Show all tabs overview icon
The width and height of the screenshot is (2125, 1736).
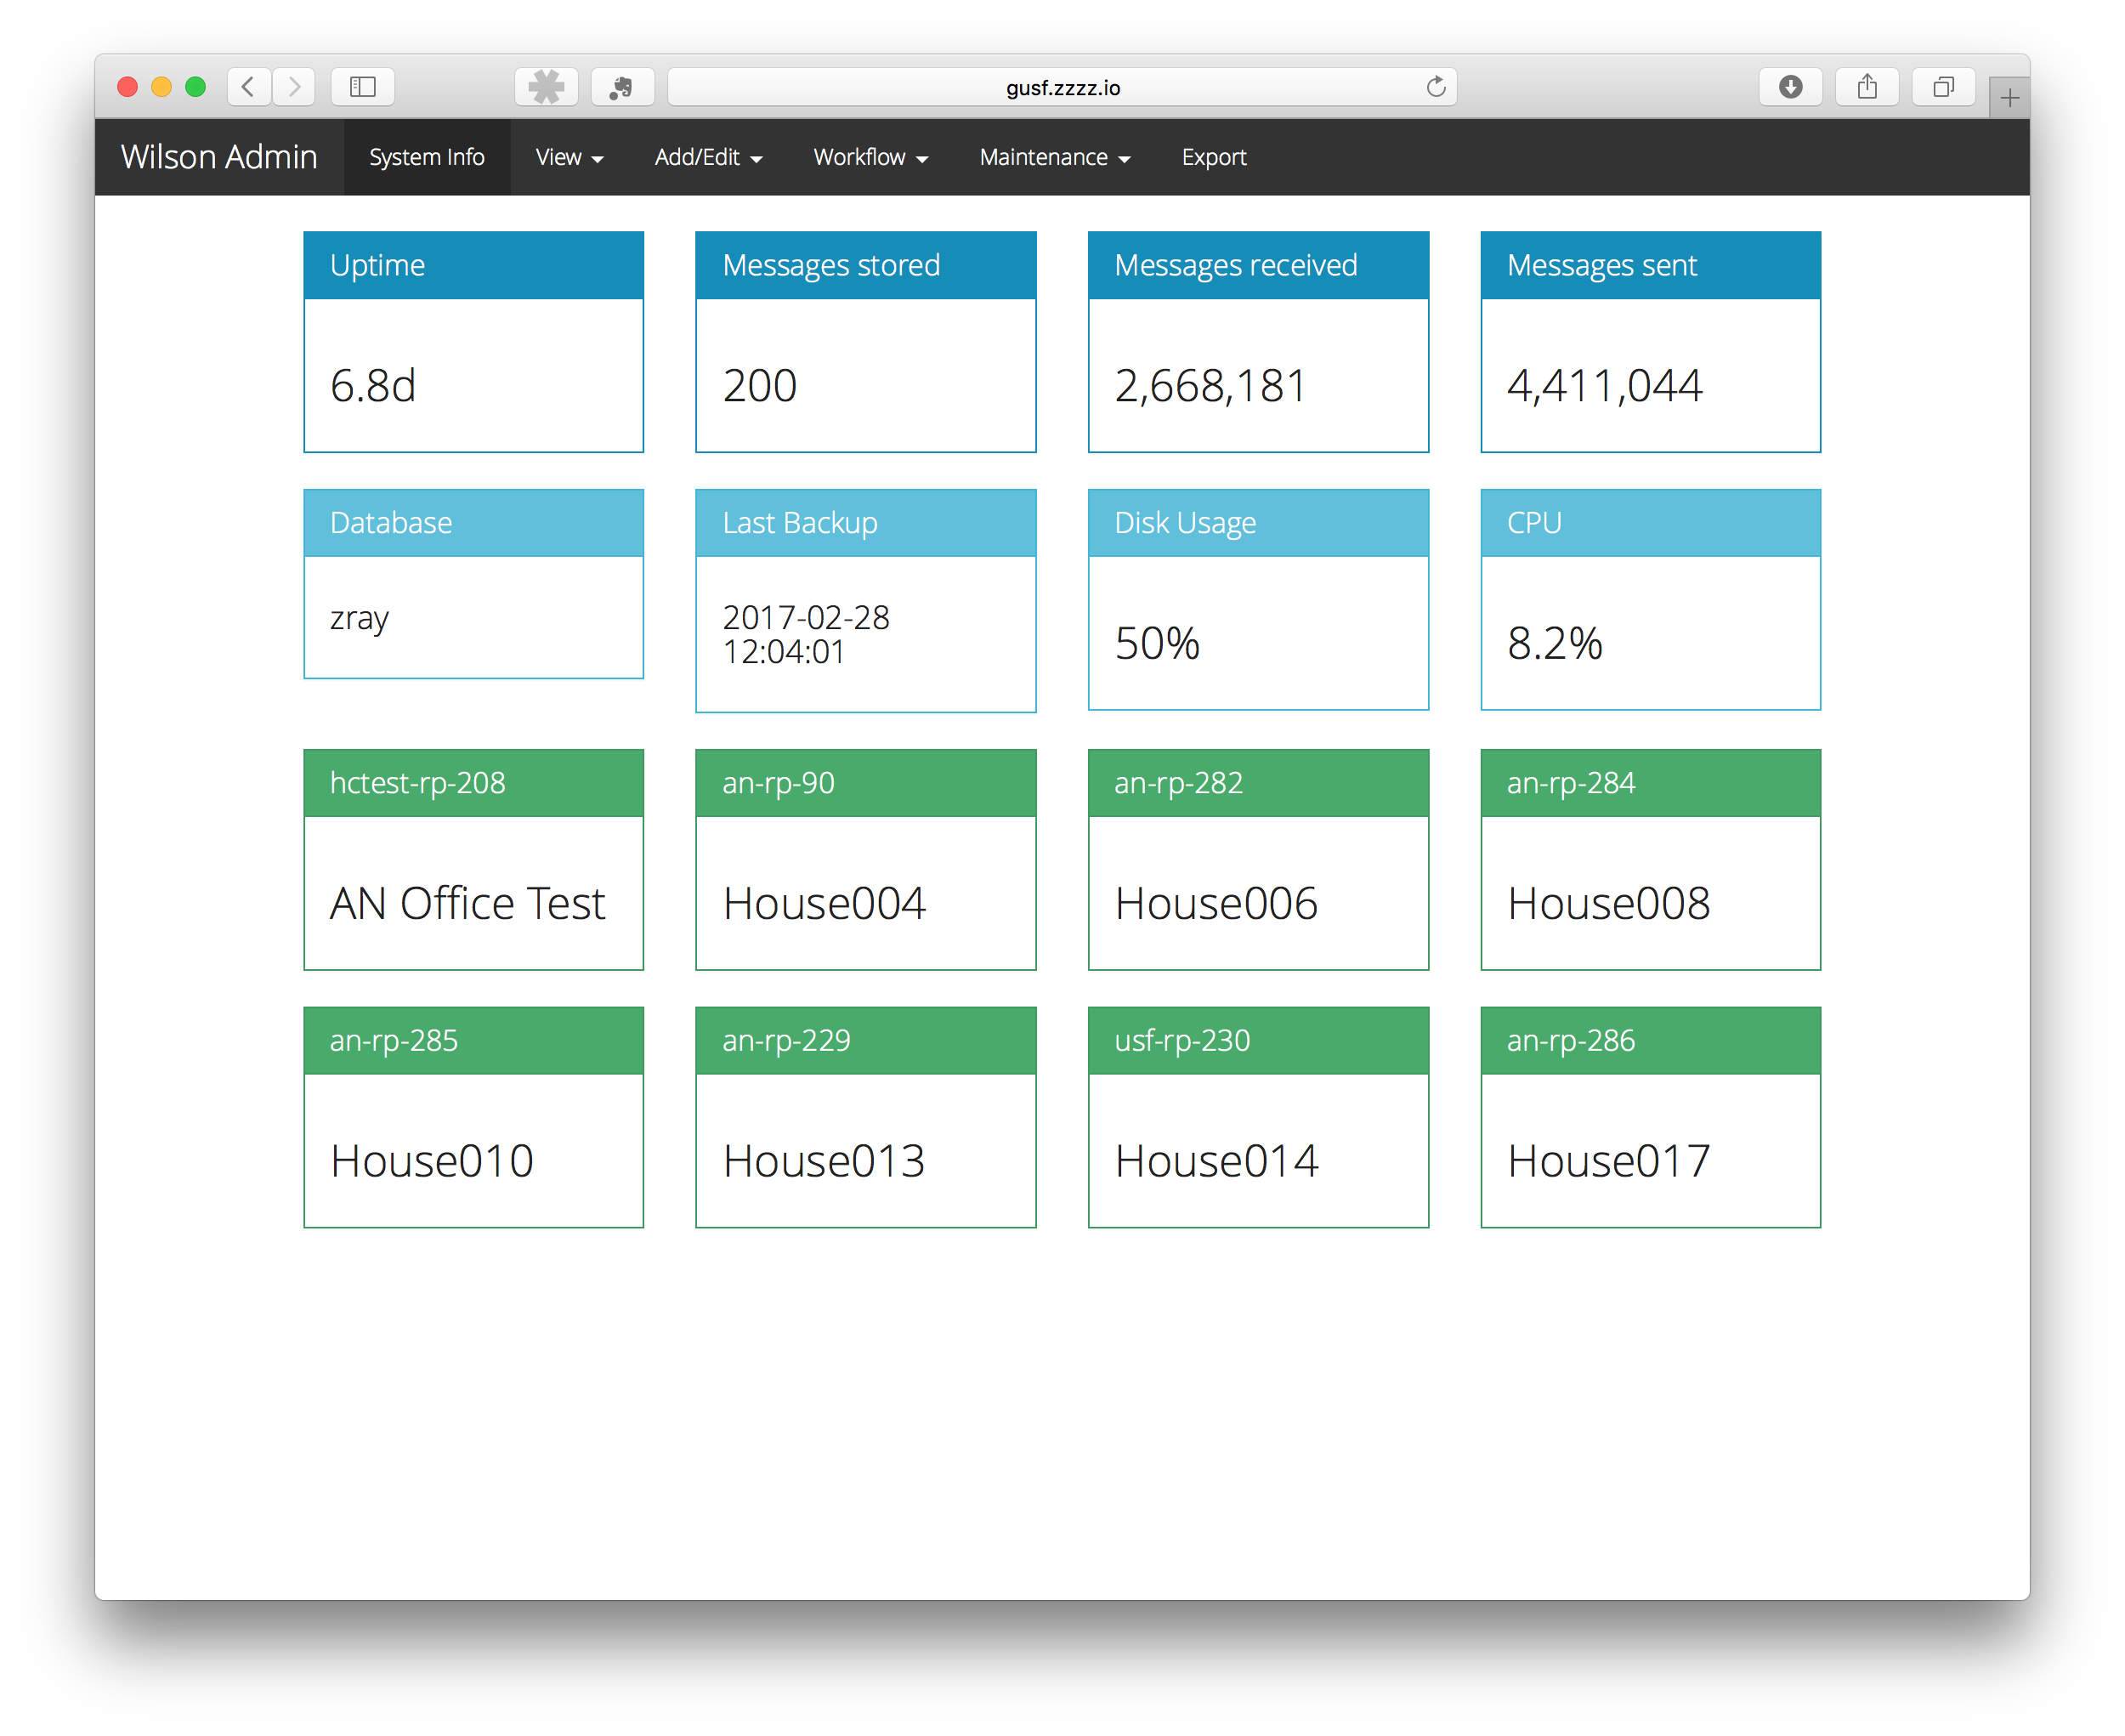click(1943, 87)
